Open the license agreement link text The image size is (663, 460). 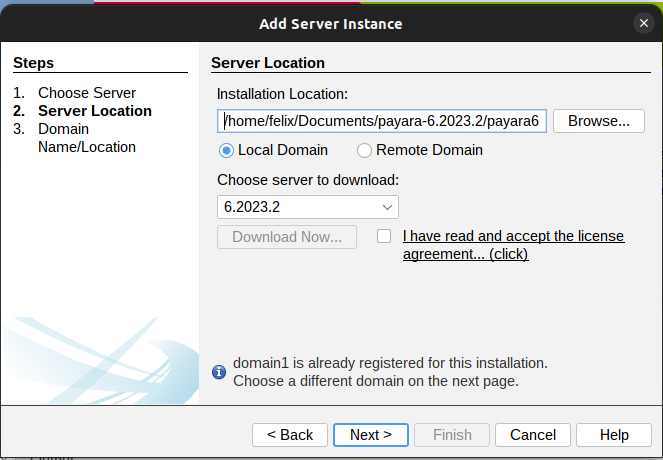pyautogui.click(x=513, y=245)
